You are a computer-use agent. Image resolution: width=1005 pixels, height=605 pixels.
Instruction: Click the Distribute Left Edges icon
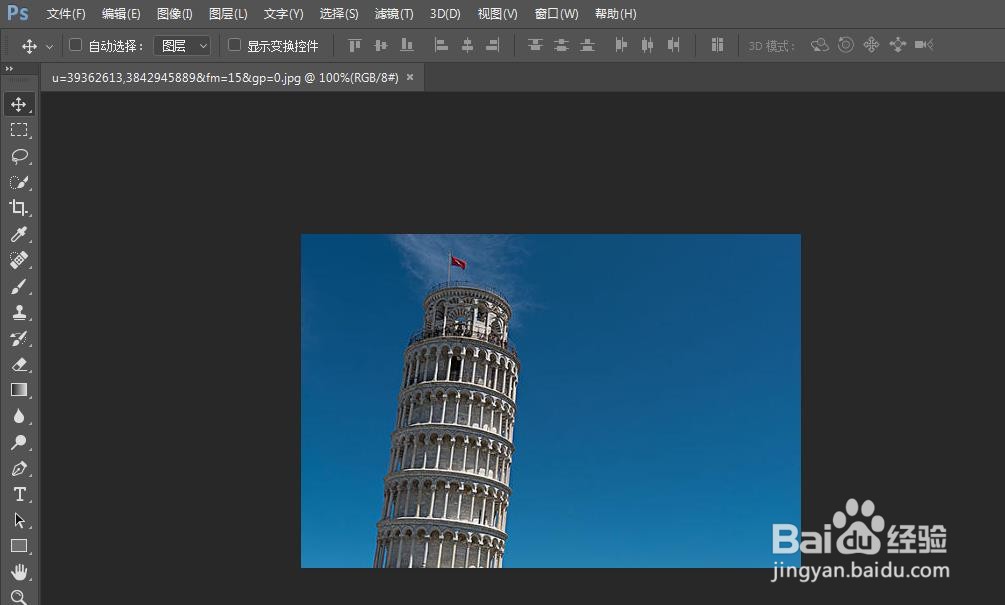(x=621, y=45)
